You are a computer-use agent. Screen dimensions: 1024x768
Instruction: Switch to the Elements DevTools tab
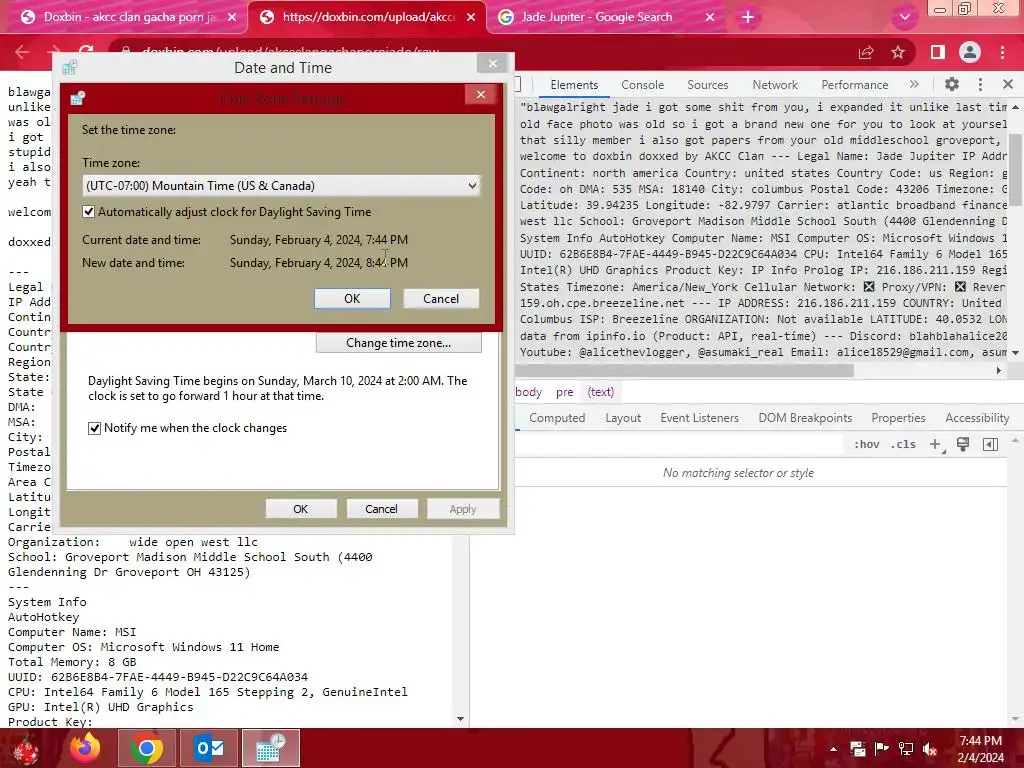tap(573, 85)
